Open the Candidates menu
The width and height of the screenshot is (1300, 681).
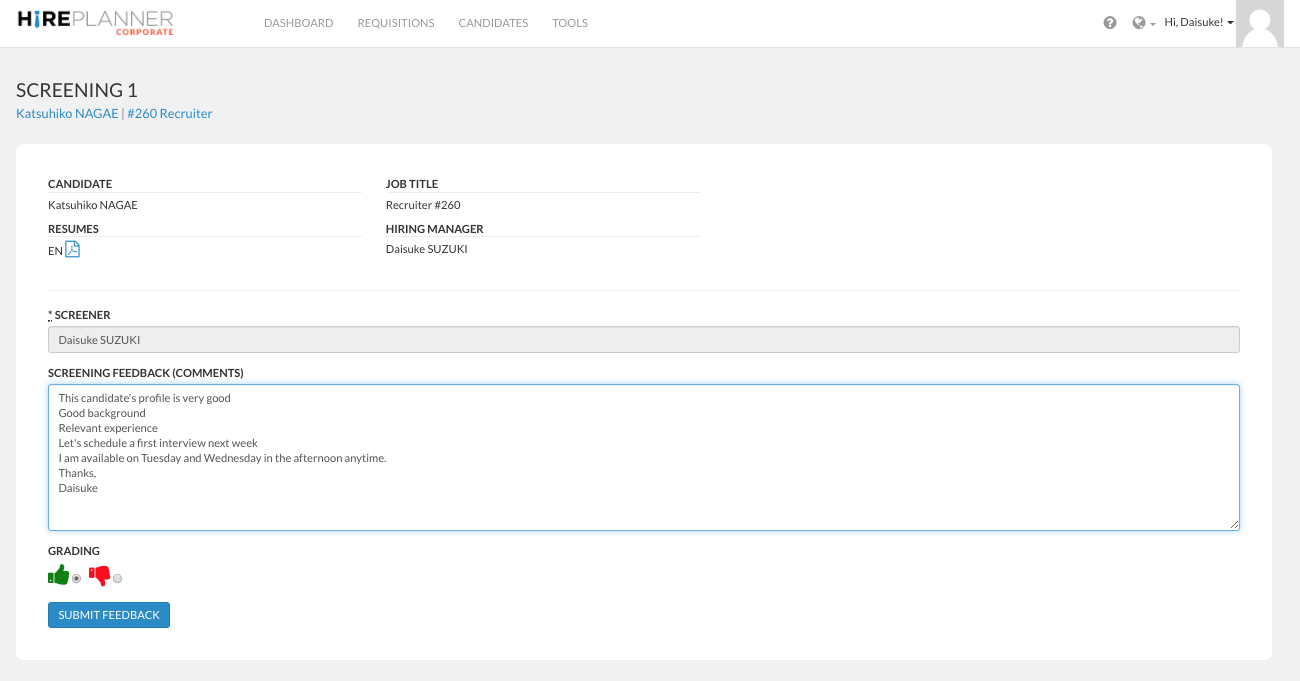[493, 23]
